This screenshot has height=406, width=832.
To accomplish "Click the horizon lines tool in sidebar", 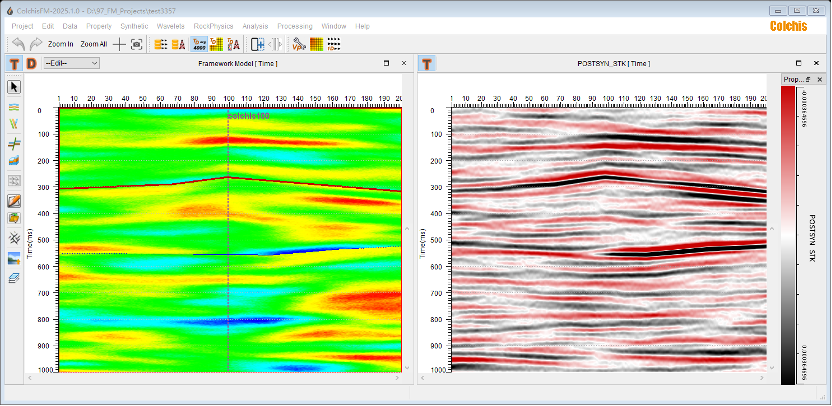I will (x=14, y=107).
